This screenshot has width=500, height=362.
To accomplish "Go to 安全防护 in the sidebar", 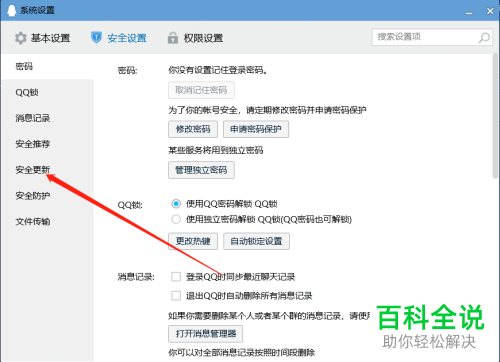I will [47, 196].
